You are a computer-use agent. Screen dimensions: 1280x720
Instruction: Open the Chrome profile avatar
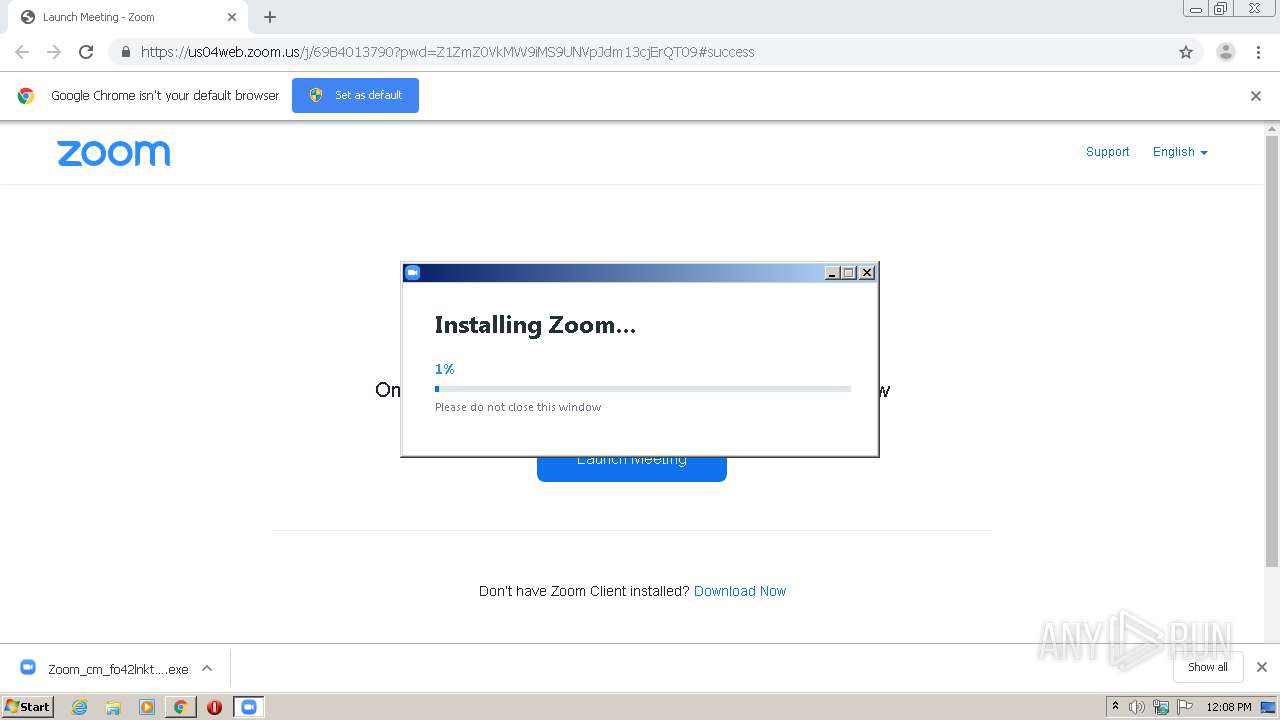coord(1226,52)
